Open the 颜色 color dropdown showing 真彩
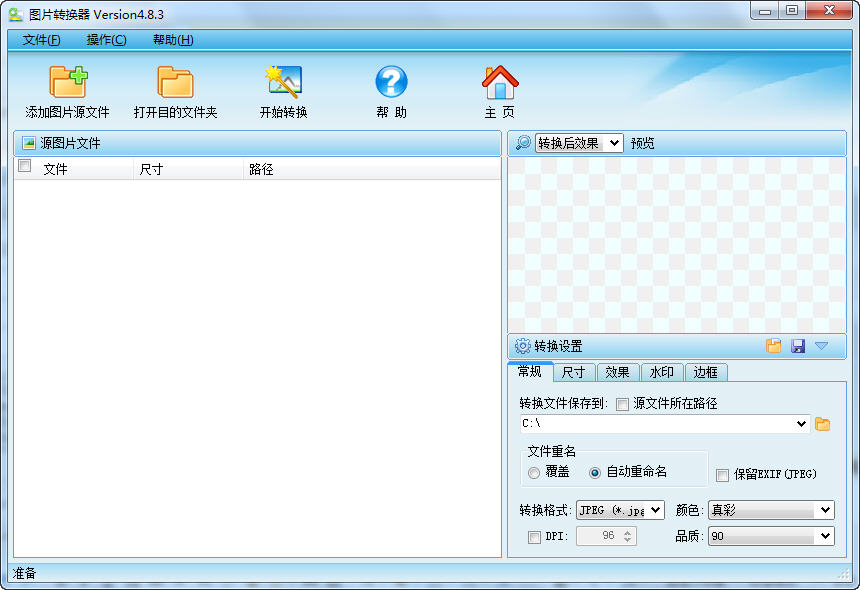The width and height of the screenshot is (860, 590). click(771, 510)
